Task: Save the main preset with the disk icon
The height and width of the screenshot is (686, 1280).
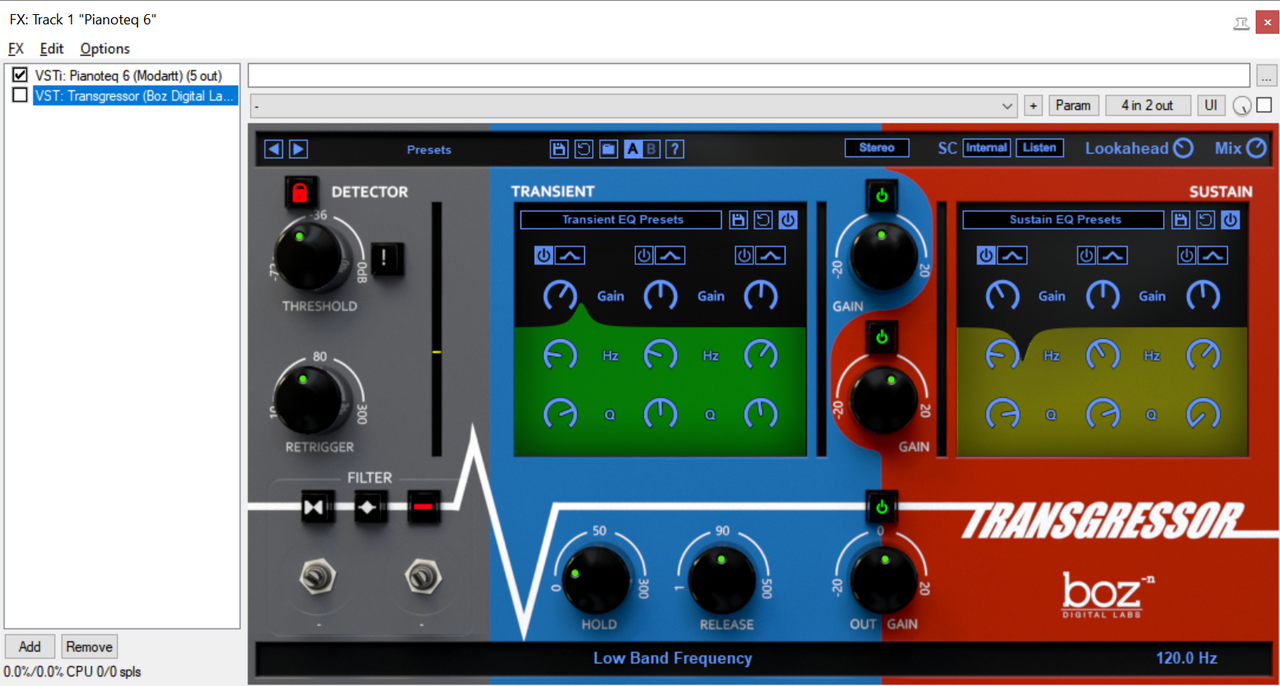Action: pyautogui.click(x=559, y=149)
